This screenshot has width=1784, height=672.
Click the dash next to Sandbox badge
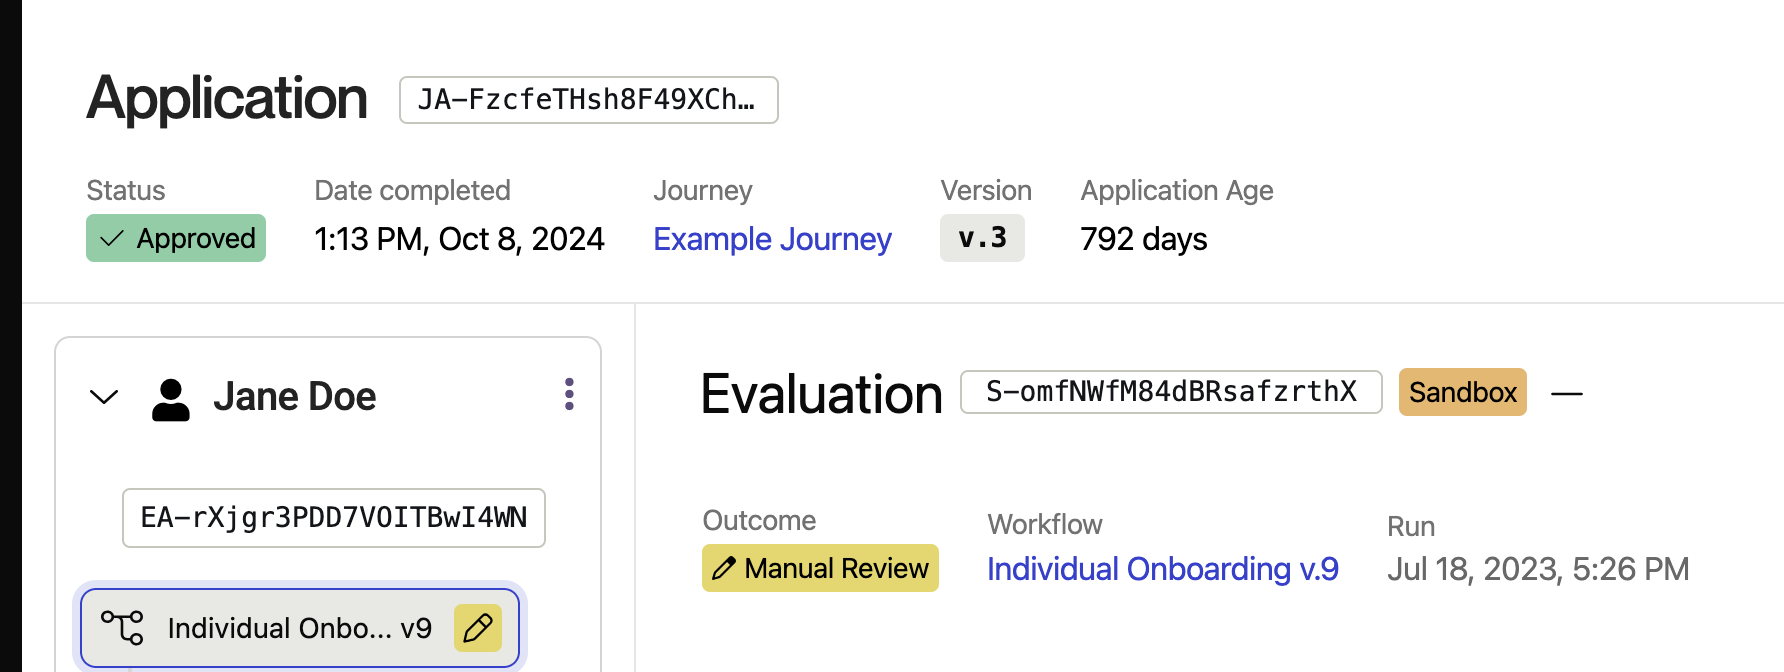click(x=1566, y=394)
